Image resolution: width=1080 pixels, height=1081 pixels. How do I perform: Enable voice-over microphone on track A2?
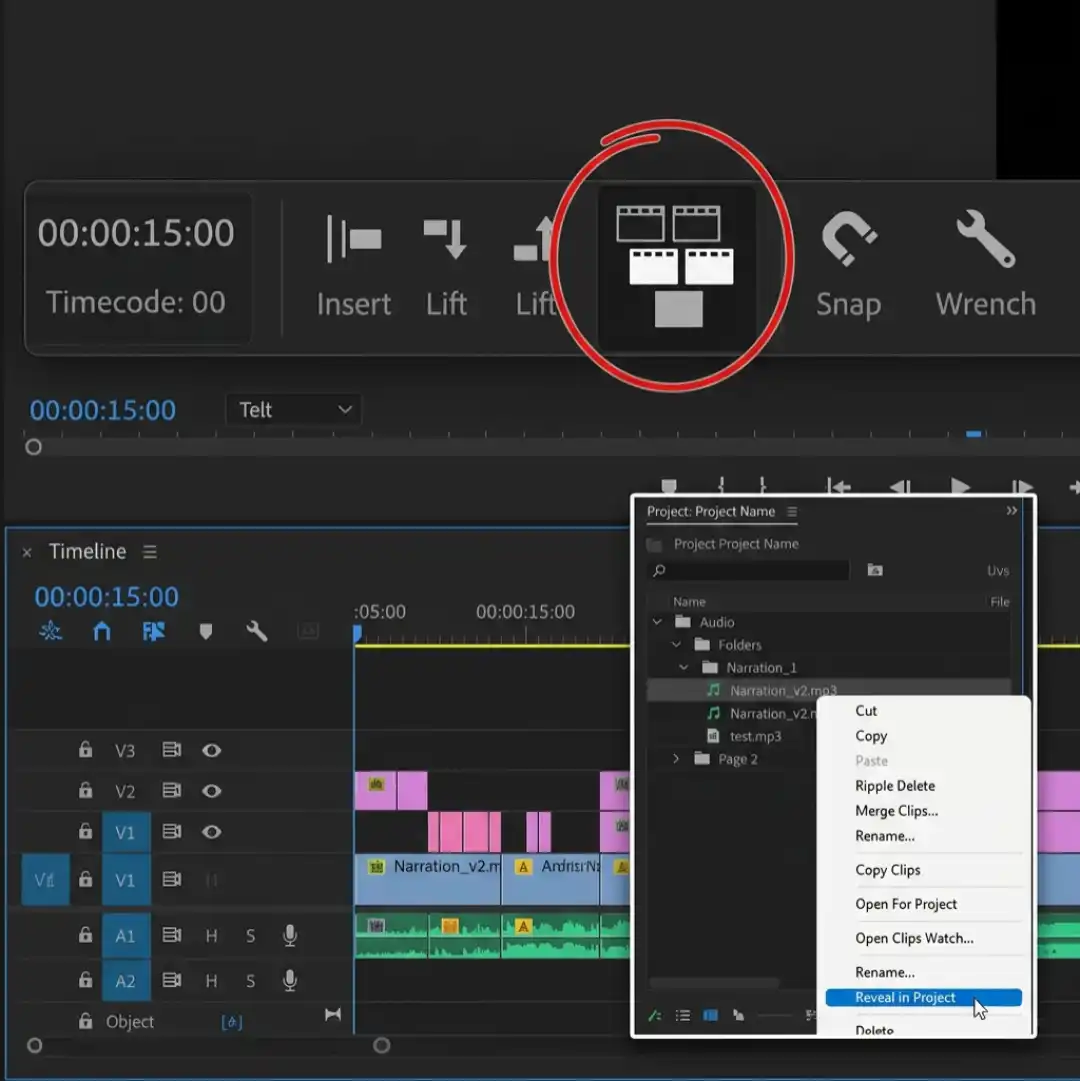pos(290,980)
